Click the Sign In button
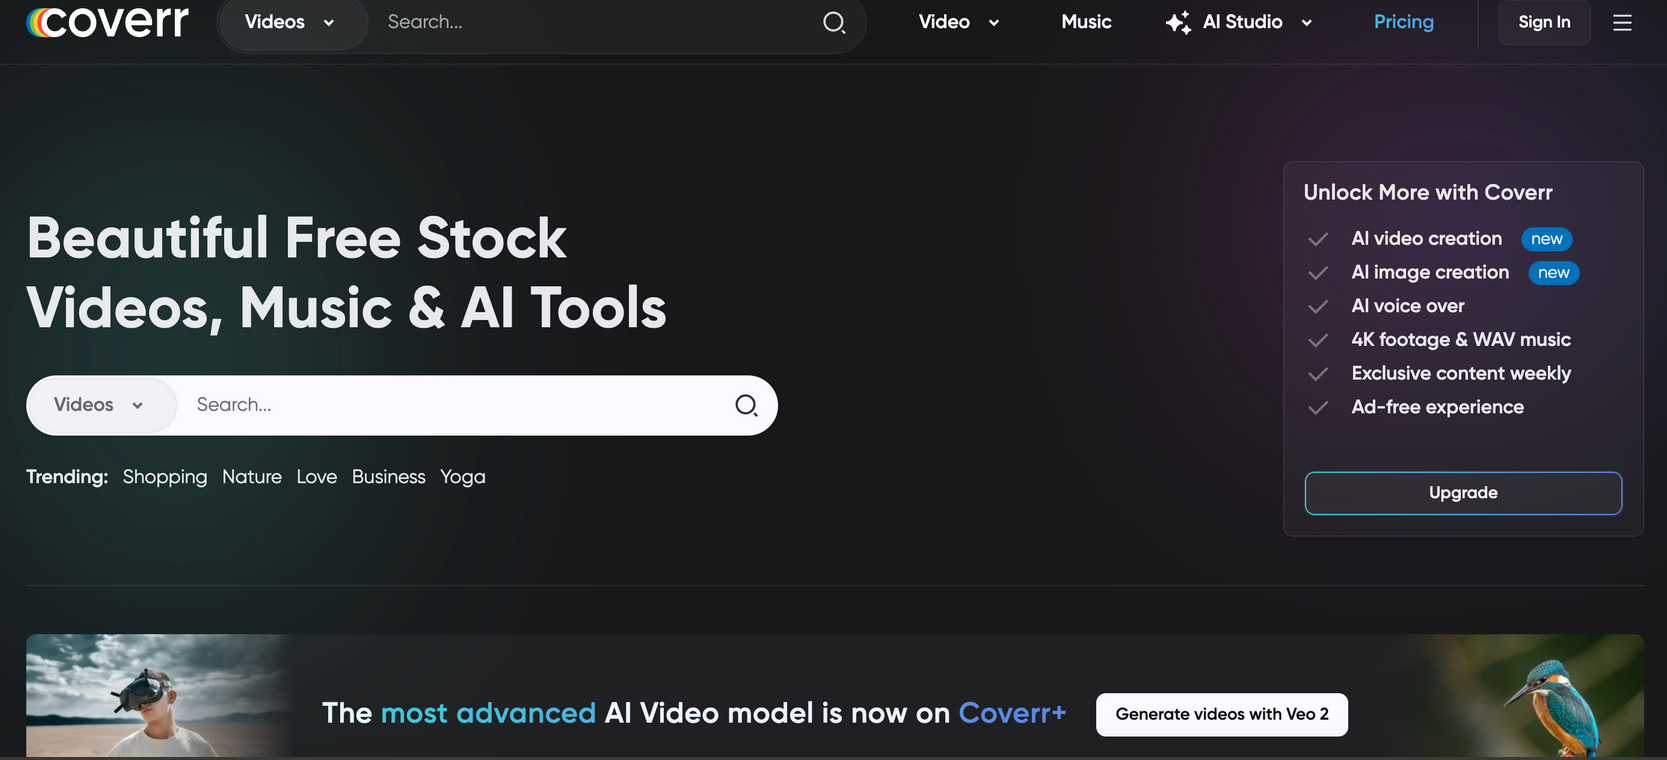This screenshot has width=1667, height=760. [x=1544, y=22]
